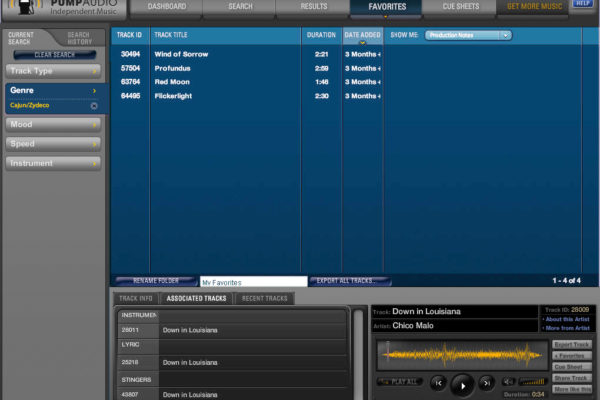The image size is (600, 400).
Task: Click the Export All Tracks button
Action: pyautogui.click(x=349, y=281)
